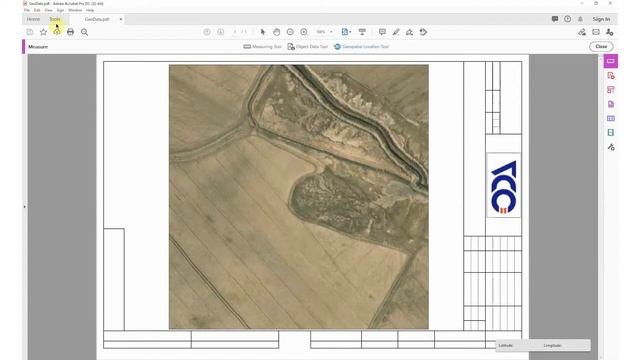Click the blue Organize Pages icon in right panel
Viewport: 640px width, 360px height.
(x=611, y=118)
